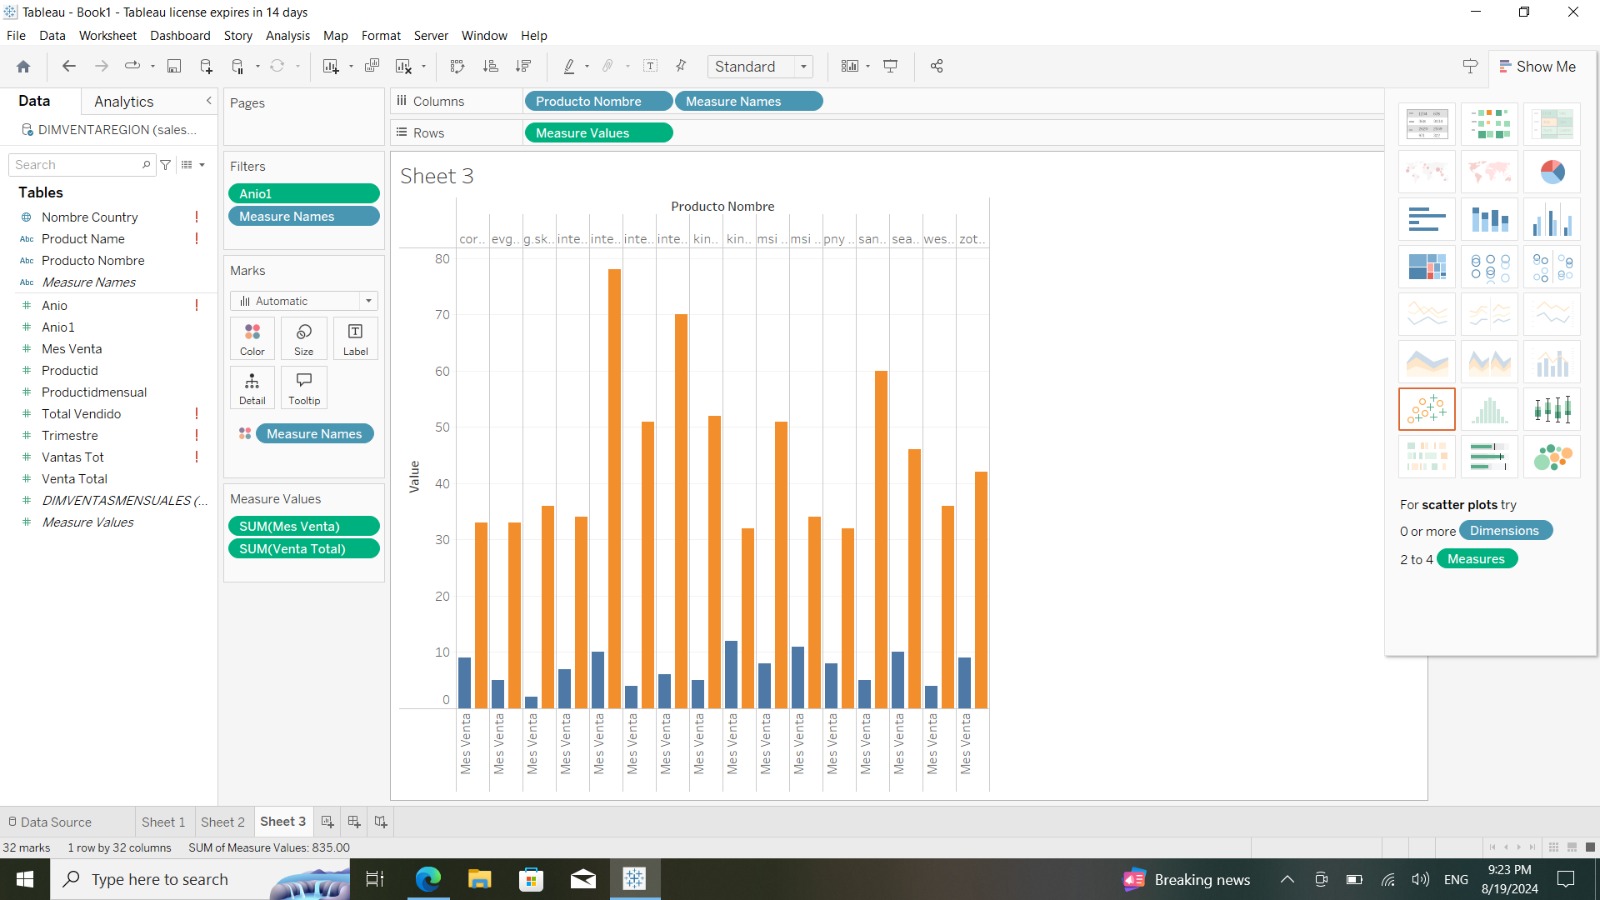Collapse the Show Me panel
The image size is (1600, 900).
click(x=1540, y=66)
